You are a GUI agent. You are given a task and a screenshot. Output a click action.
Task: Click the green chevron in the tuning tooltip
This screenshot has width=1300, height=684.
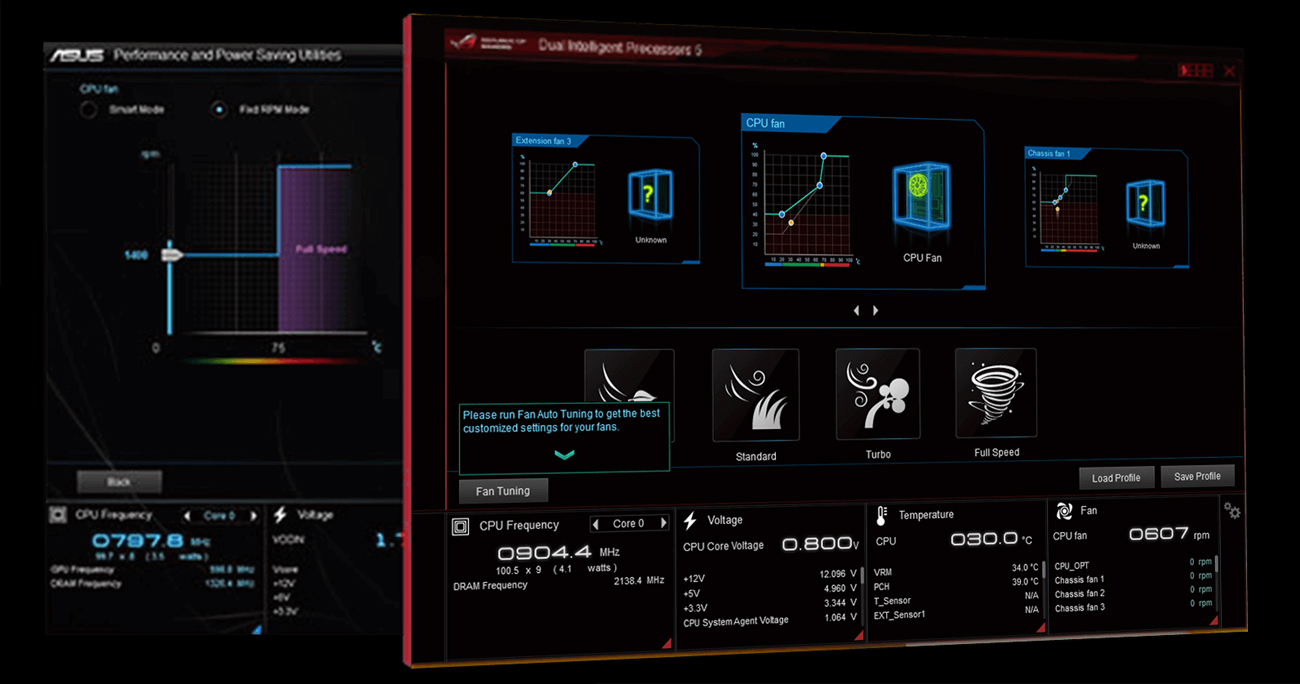pos(564,452)
